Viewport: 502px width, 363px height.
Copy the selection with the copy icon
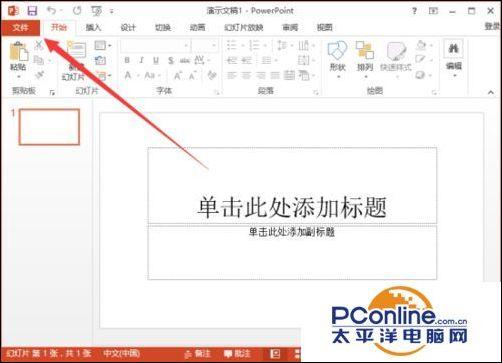click(x=39, y=60)
